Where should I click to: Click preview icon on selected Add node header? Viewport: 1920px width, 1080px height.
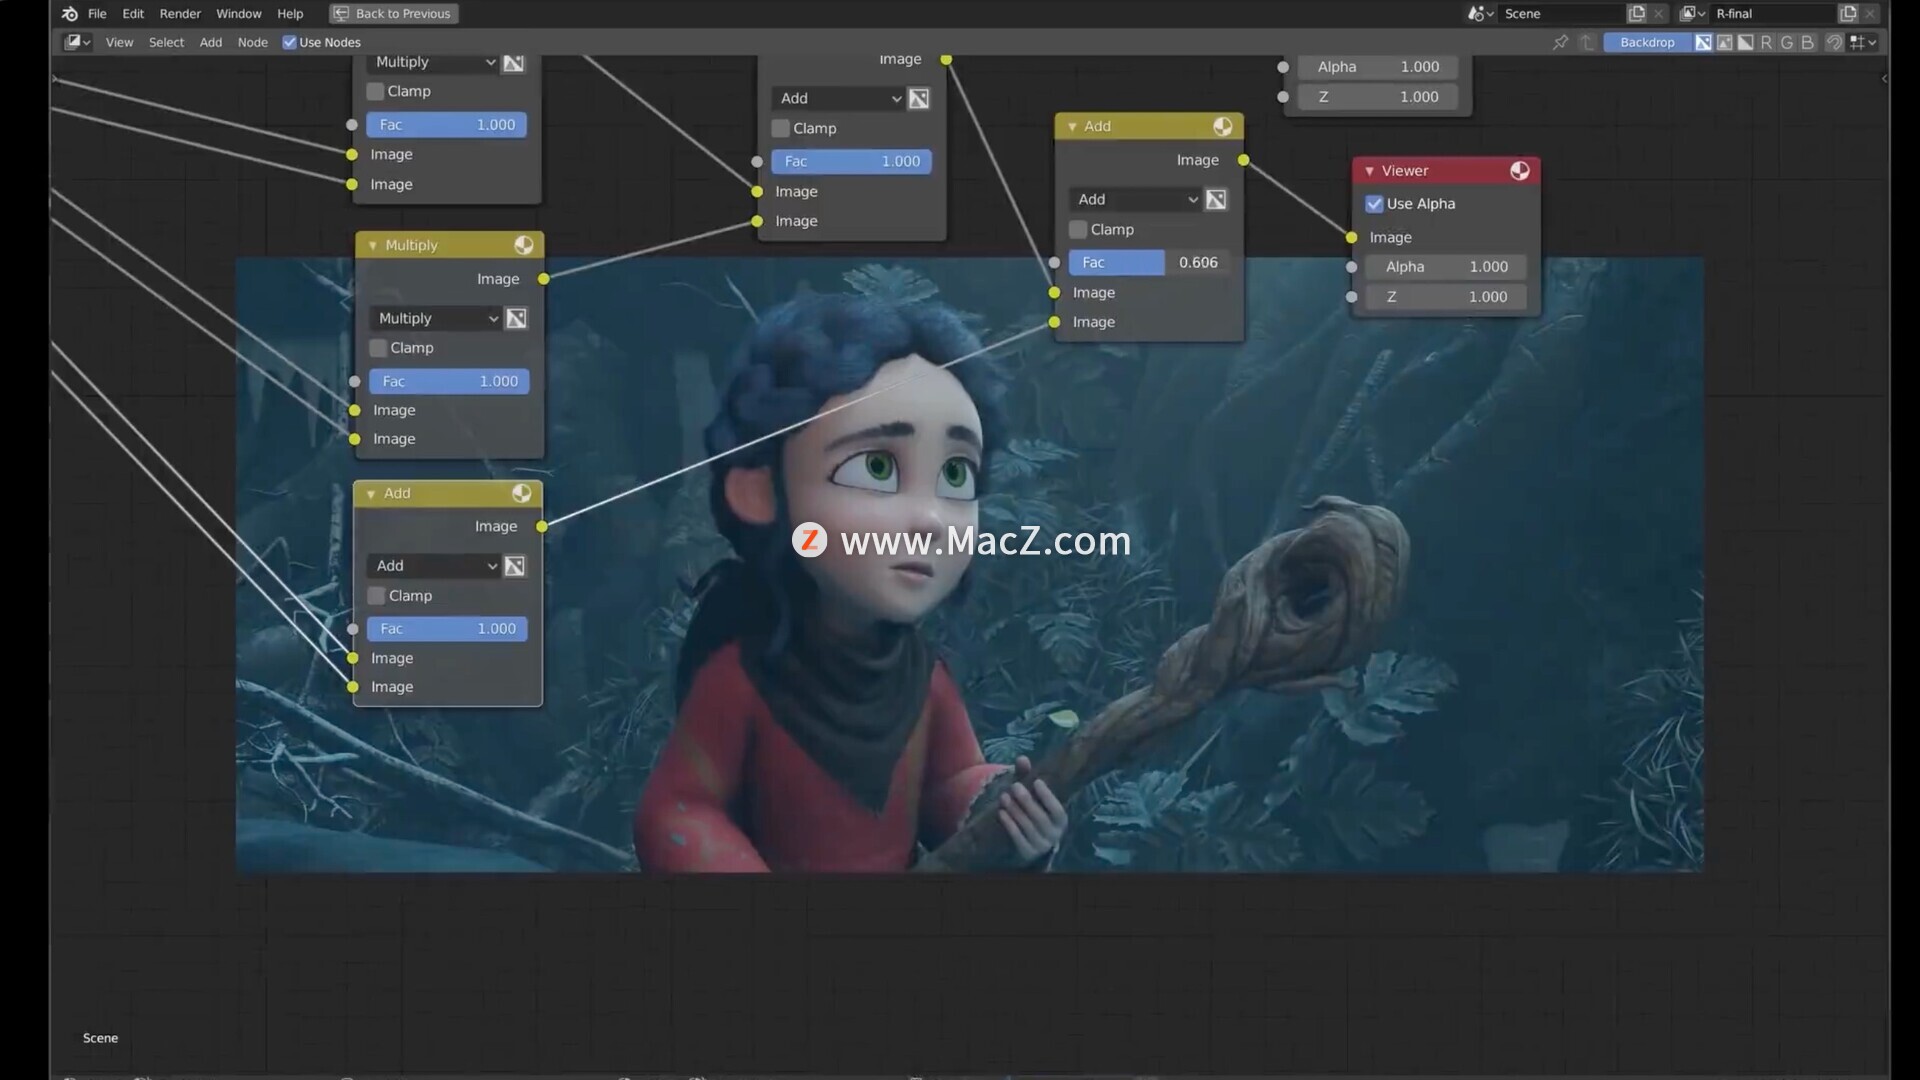[521, 493]
